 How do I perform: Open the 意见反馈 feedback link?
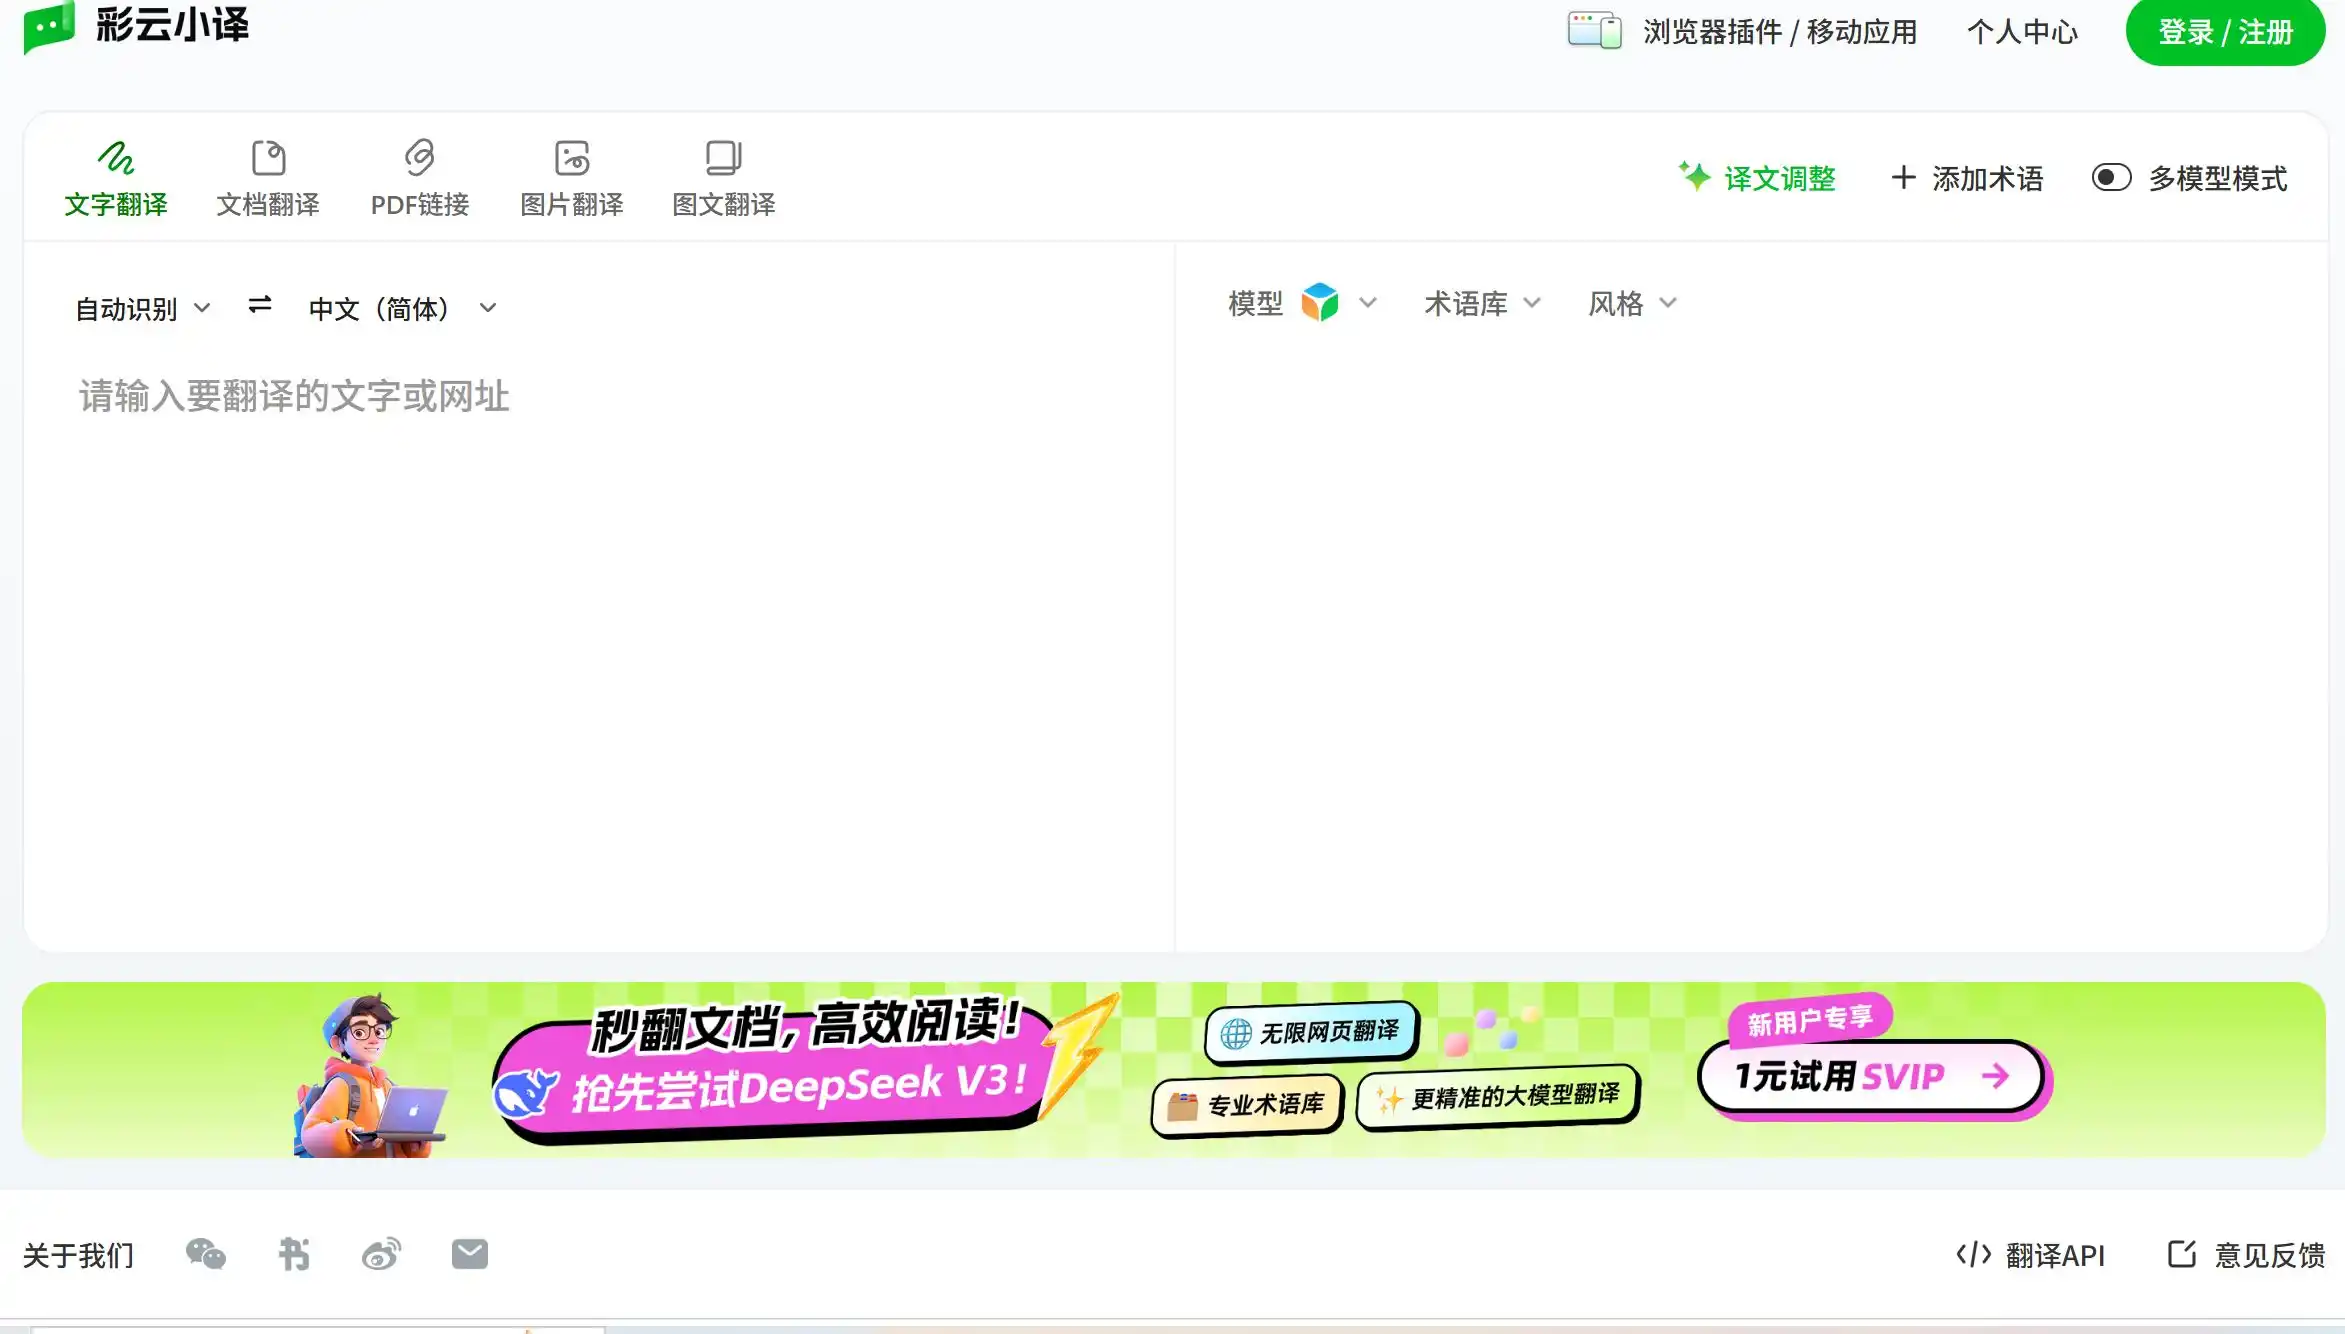pos(2246,1255)
